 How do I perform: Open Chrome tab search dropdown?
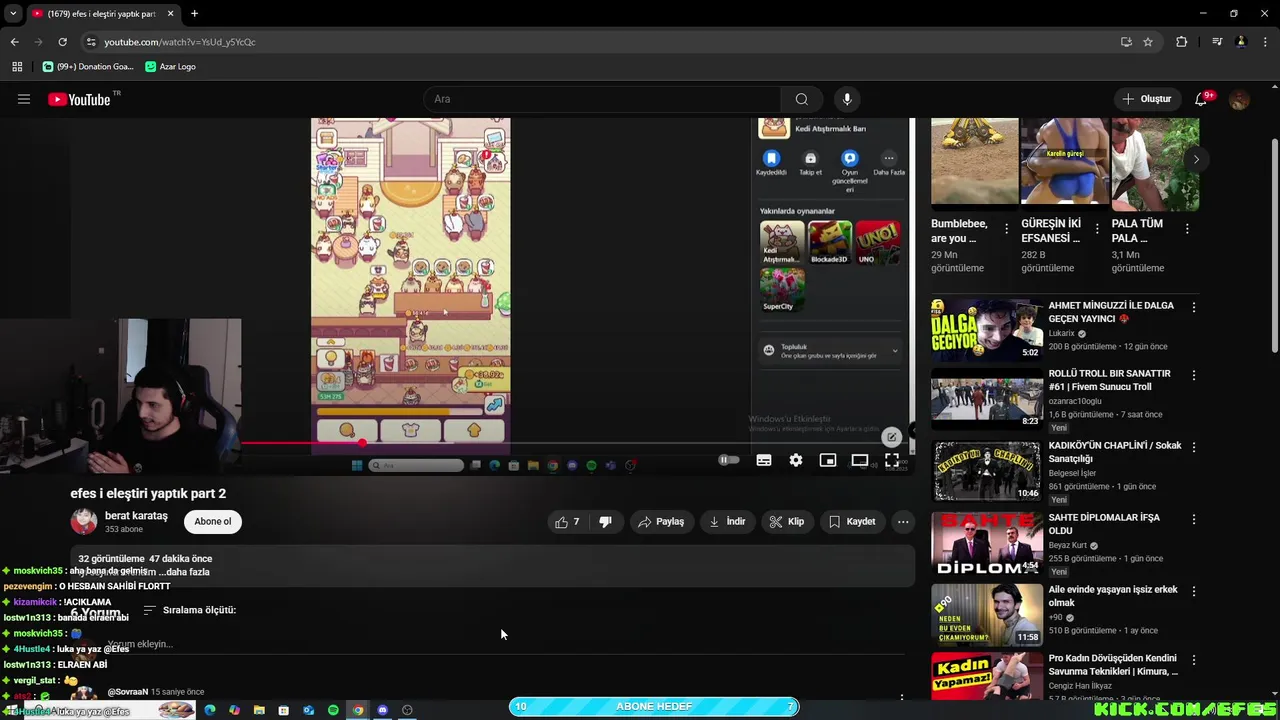click(13, 14)
